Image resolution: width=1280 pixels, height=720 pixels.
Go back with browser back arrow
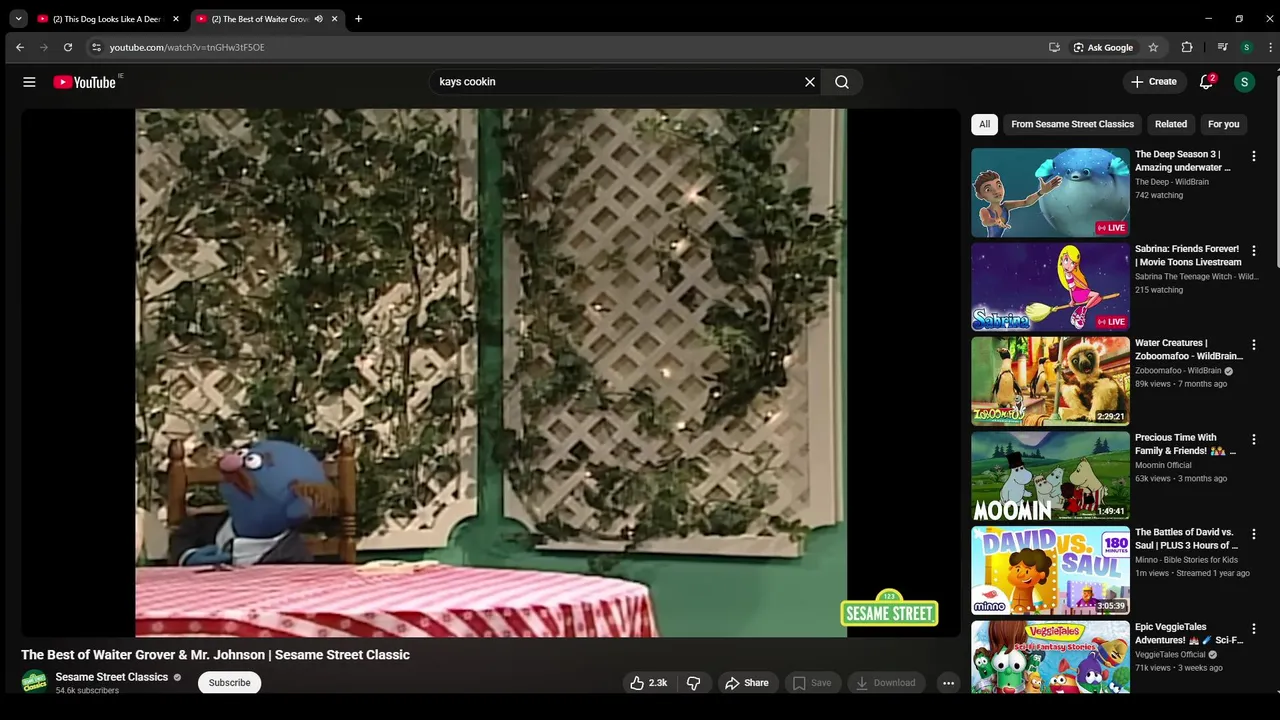(19, 47)
